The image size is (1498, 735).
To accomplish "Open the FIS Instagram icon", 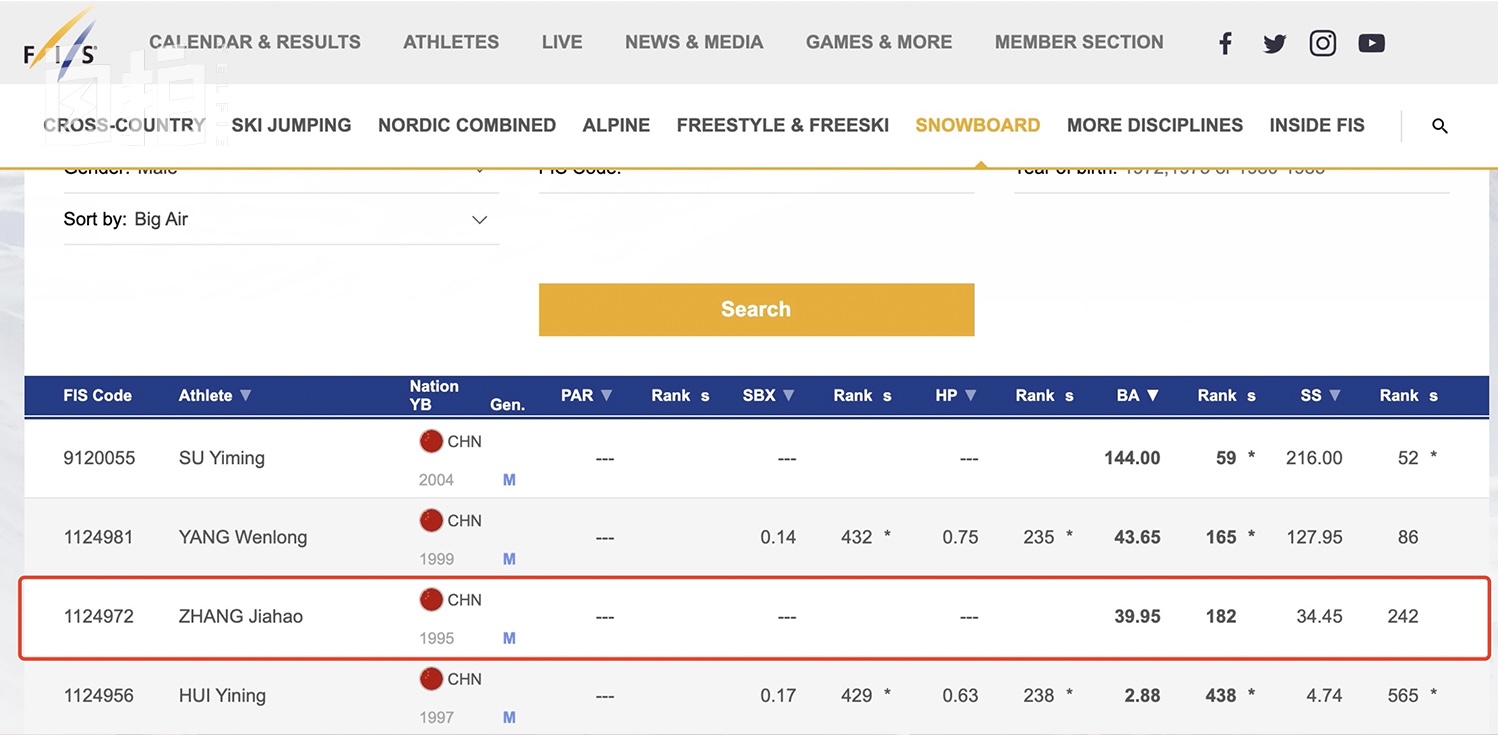I will tap(1323, 43).
